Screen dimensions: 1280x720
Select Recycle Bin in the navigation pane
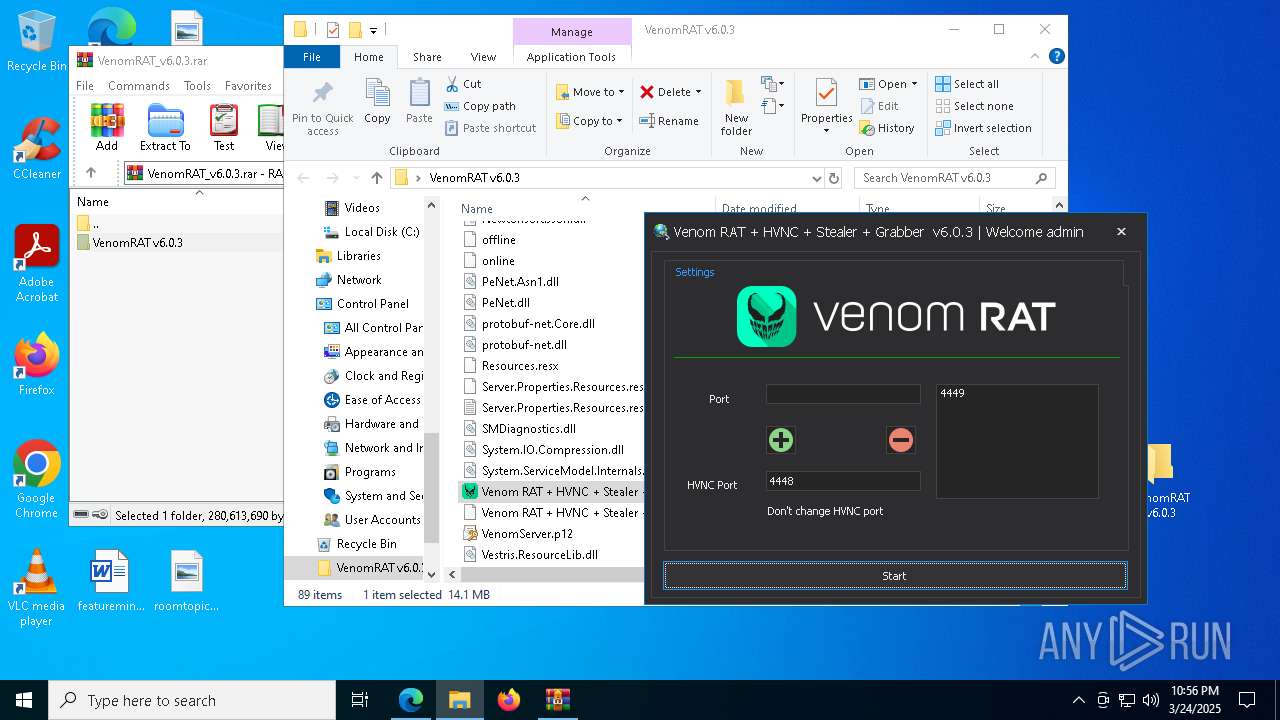point(356,544)
